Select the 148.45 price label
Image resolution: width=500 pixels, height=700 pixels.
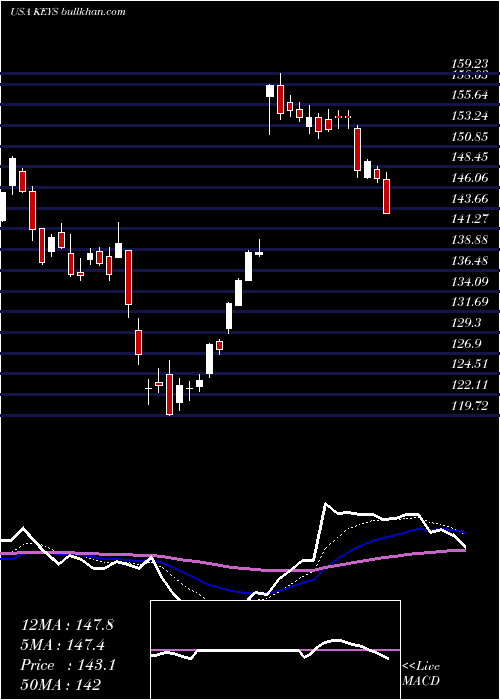tap(471, 157)
